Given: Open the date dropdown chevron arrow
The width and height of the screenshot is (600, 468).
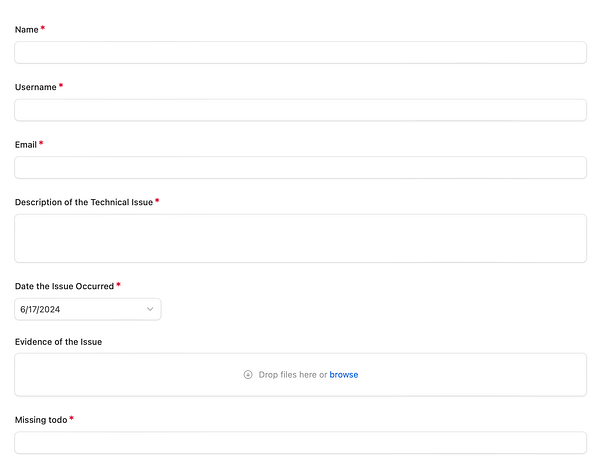Looking at the screenshot, I should [x=150, y=310].
